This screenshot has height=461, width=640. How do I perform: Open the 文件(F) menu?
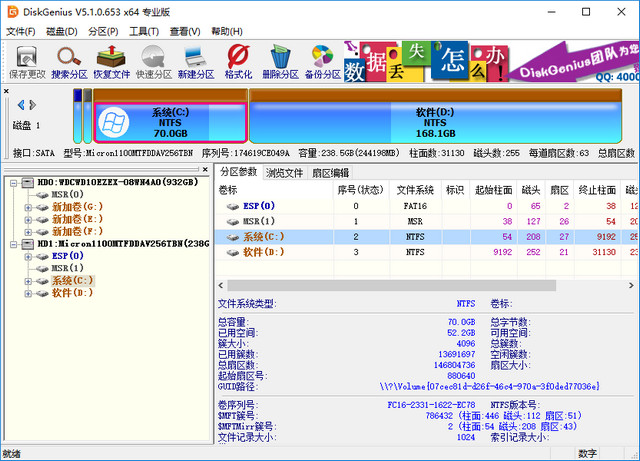pyautogui.click(x=21, y=31)
